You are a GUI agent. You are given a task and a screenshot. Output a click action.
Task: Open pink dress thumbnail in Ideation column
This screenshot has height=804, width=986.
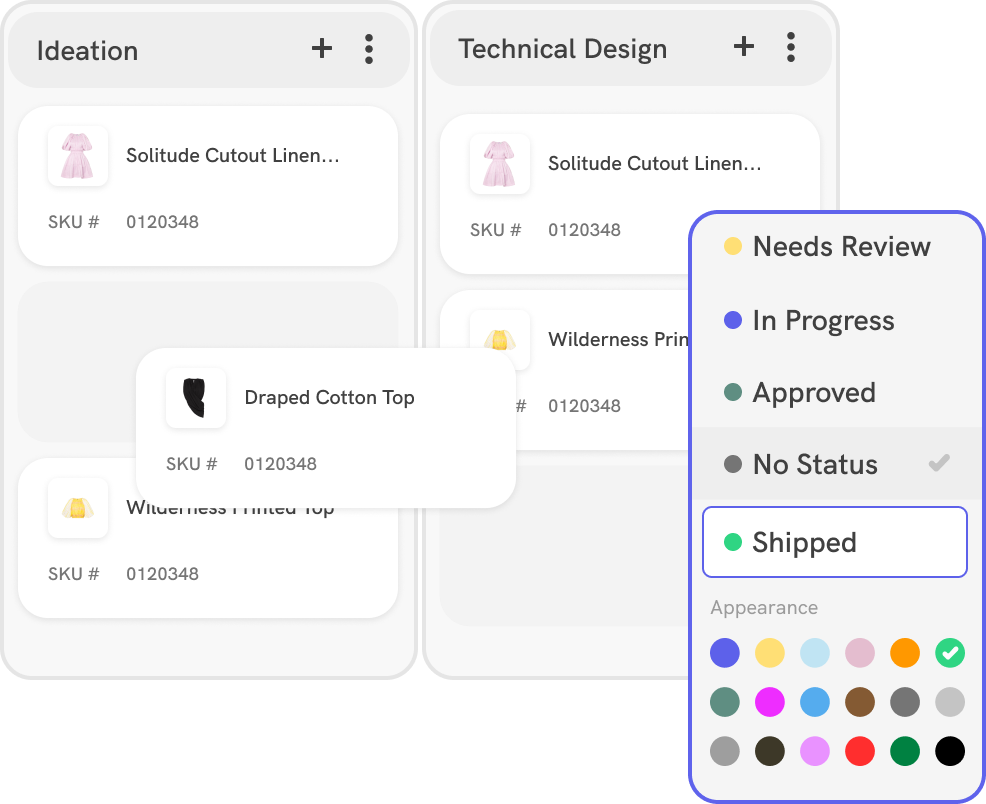[78, 156]
